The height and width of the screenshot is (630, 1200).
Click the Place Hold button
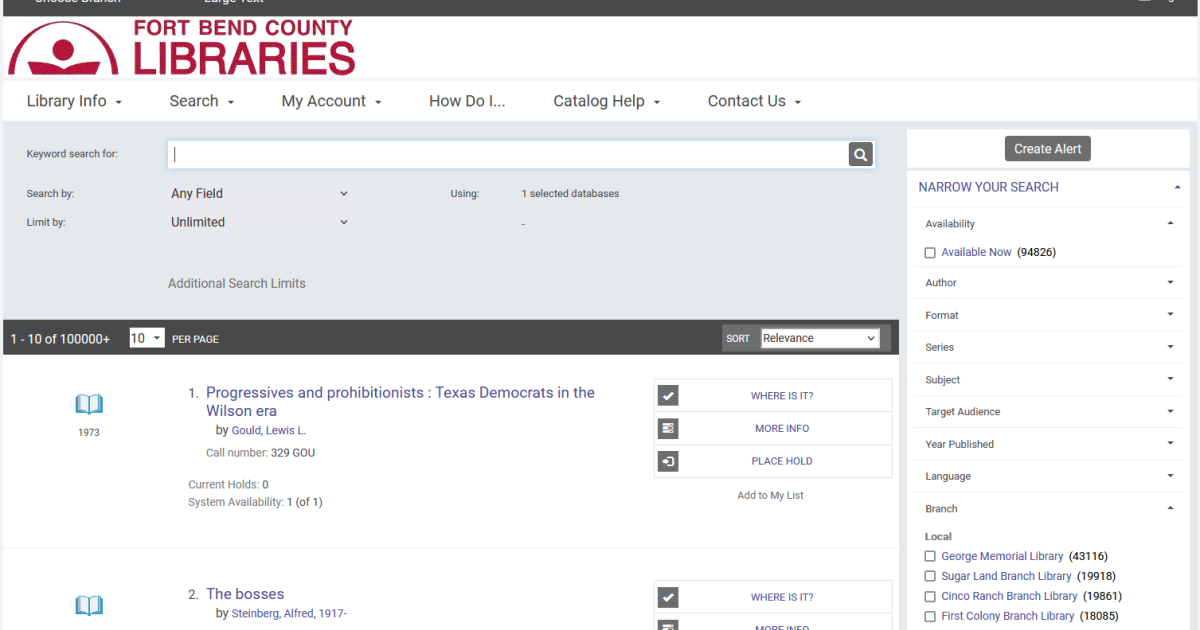click(x=782, y=461)
